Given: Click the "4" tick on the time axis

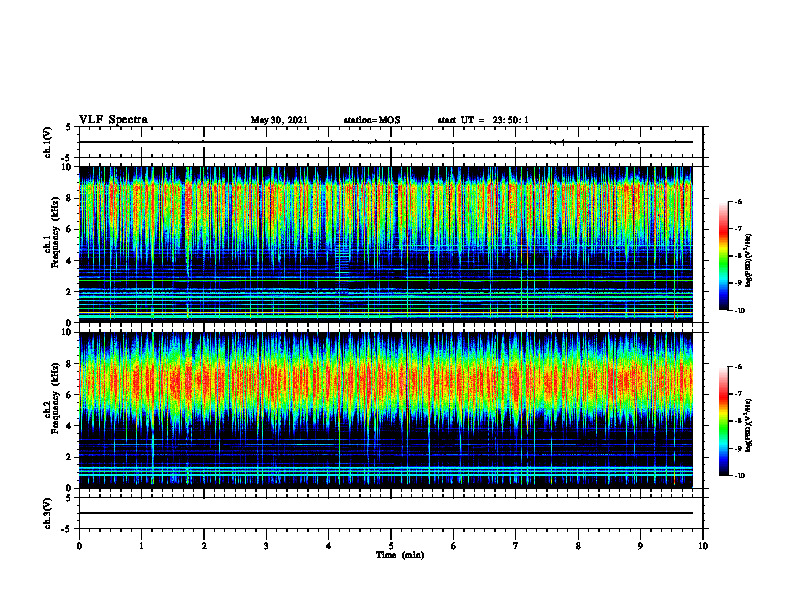Looking at the screenshot, I should pyautogui.click(x=328, y=546).
